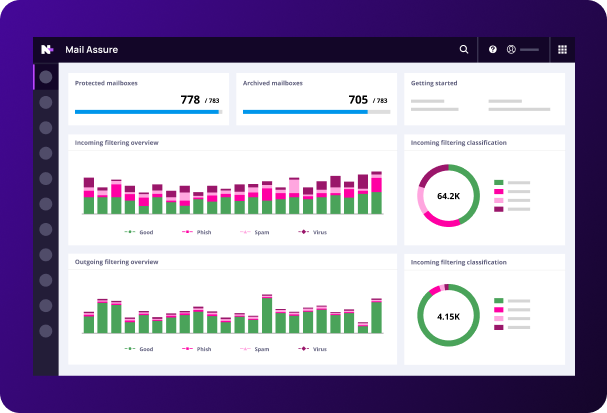Select the fourth sidebar circle icon
The width and height of the screenshot is (607, 413).
click(46, 153)
